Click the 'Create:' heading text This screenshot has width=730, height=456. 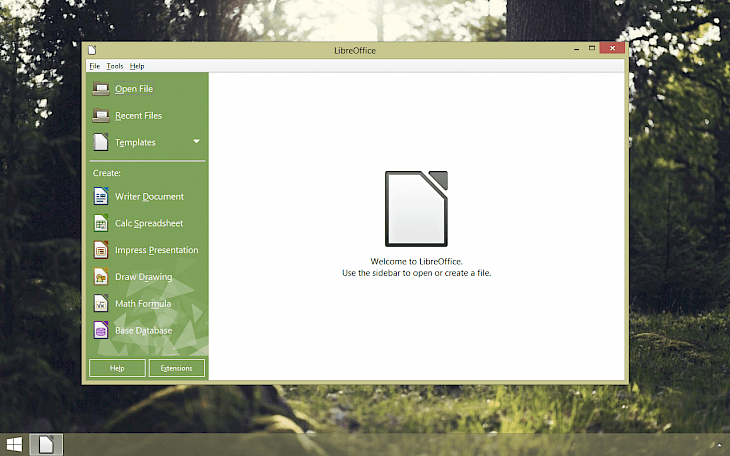coord(107,173)
